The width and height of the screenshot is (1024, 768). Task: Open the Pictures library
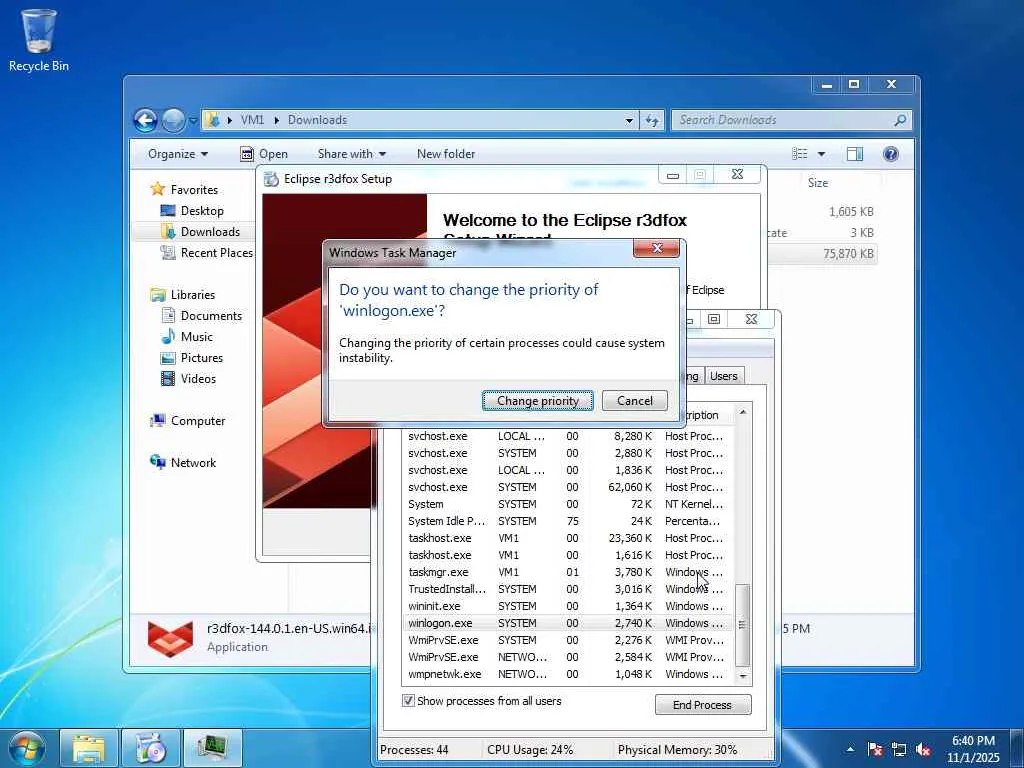click(192, 358)
